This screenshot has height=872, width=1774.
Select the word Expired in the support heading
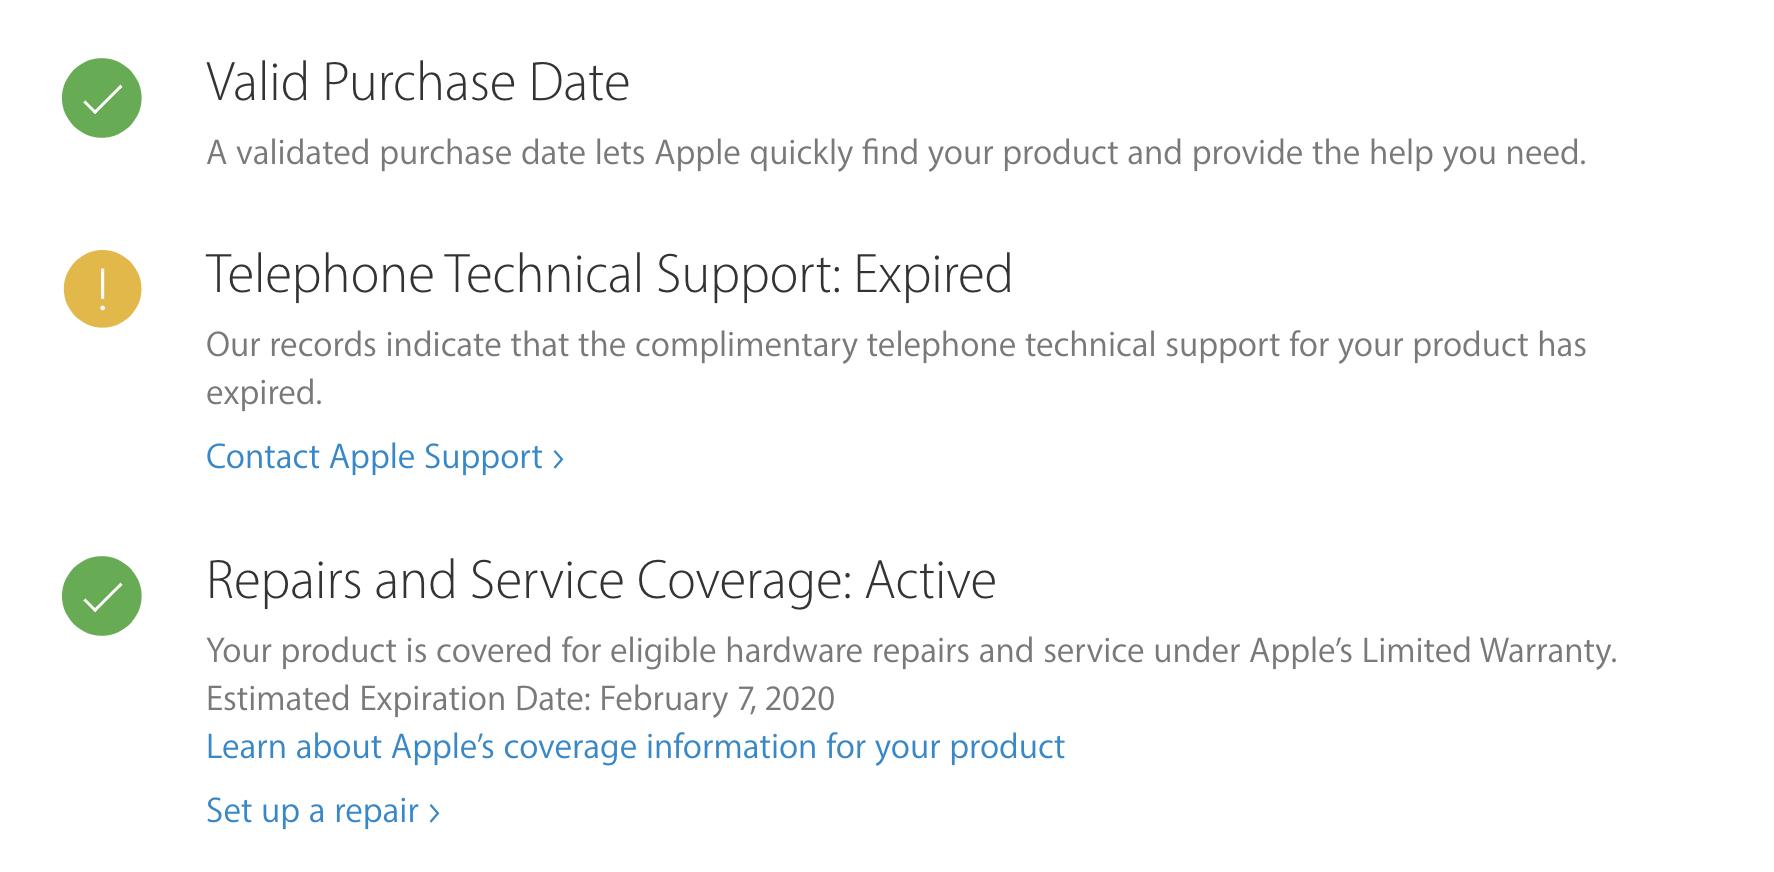pos(933,275)
